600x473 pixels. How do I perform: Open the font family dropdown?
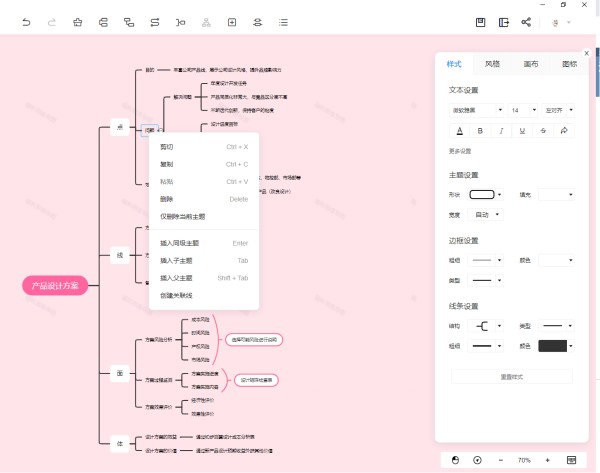476,110
